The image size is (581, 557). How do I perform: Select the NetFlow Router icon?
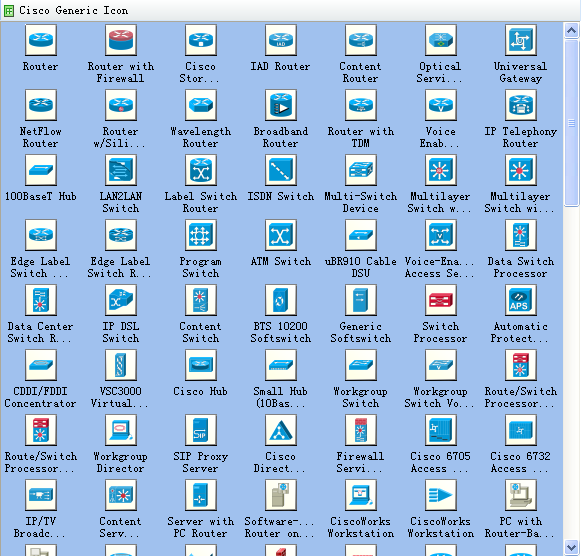click(41, 105)
